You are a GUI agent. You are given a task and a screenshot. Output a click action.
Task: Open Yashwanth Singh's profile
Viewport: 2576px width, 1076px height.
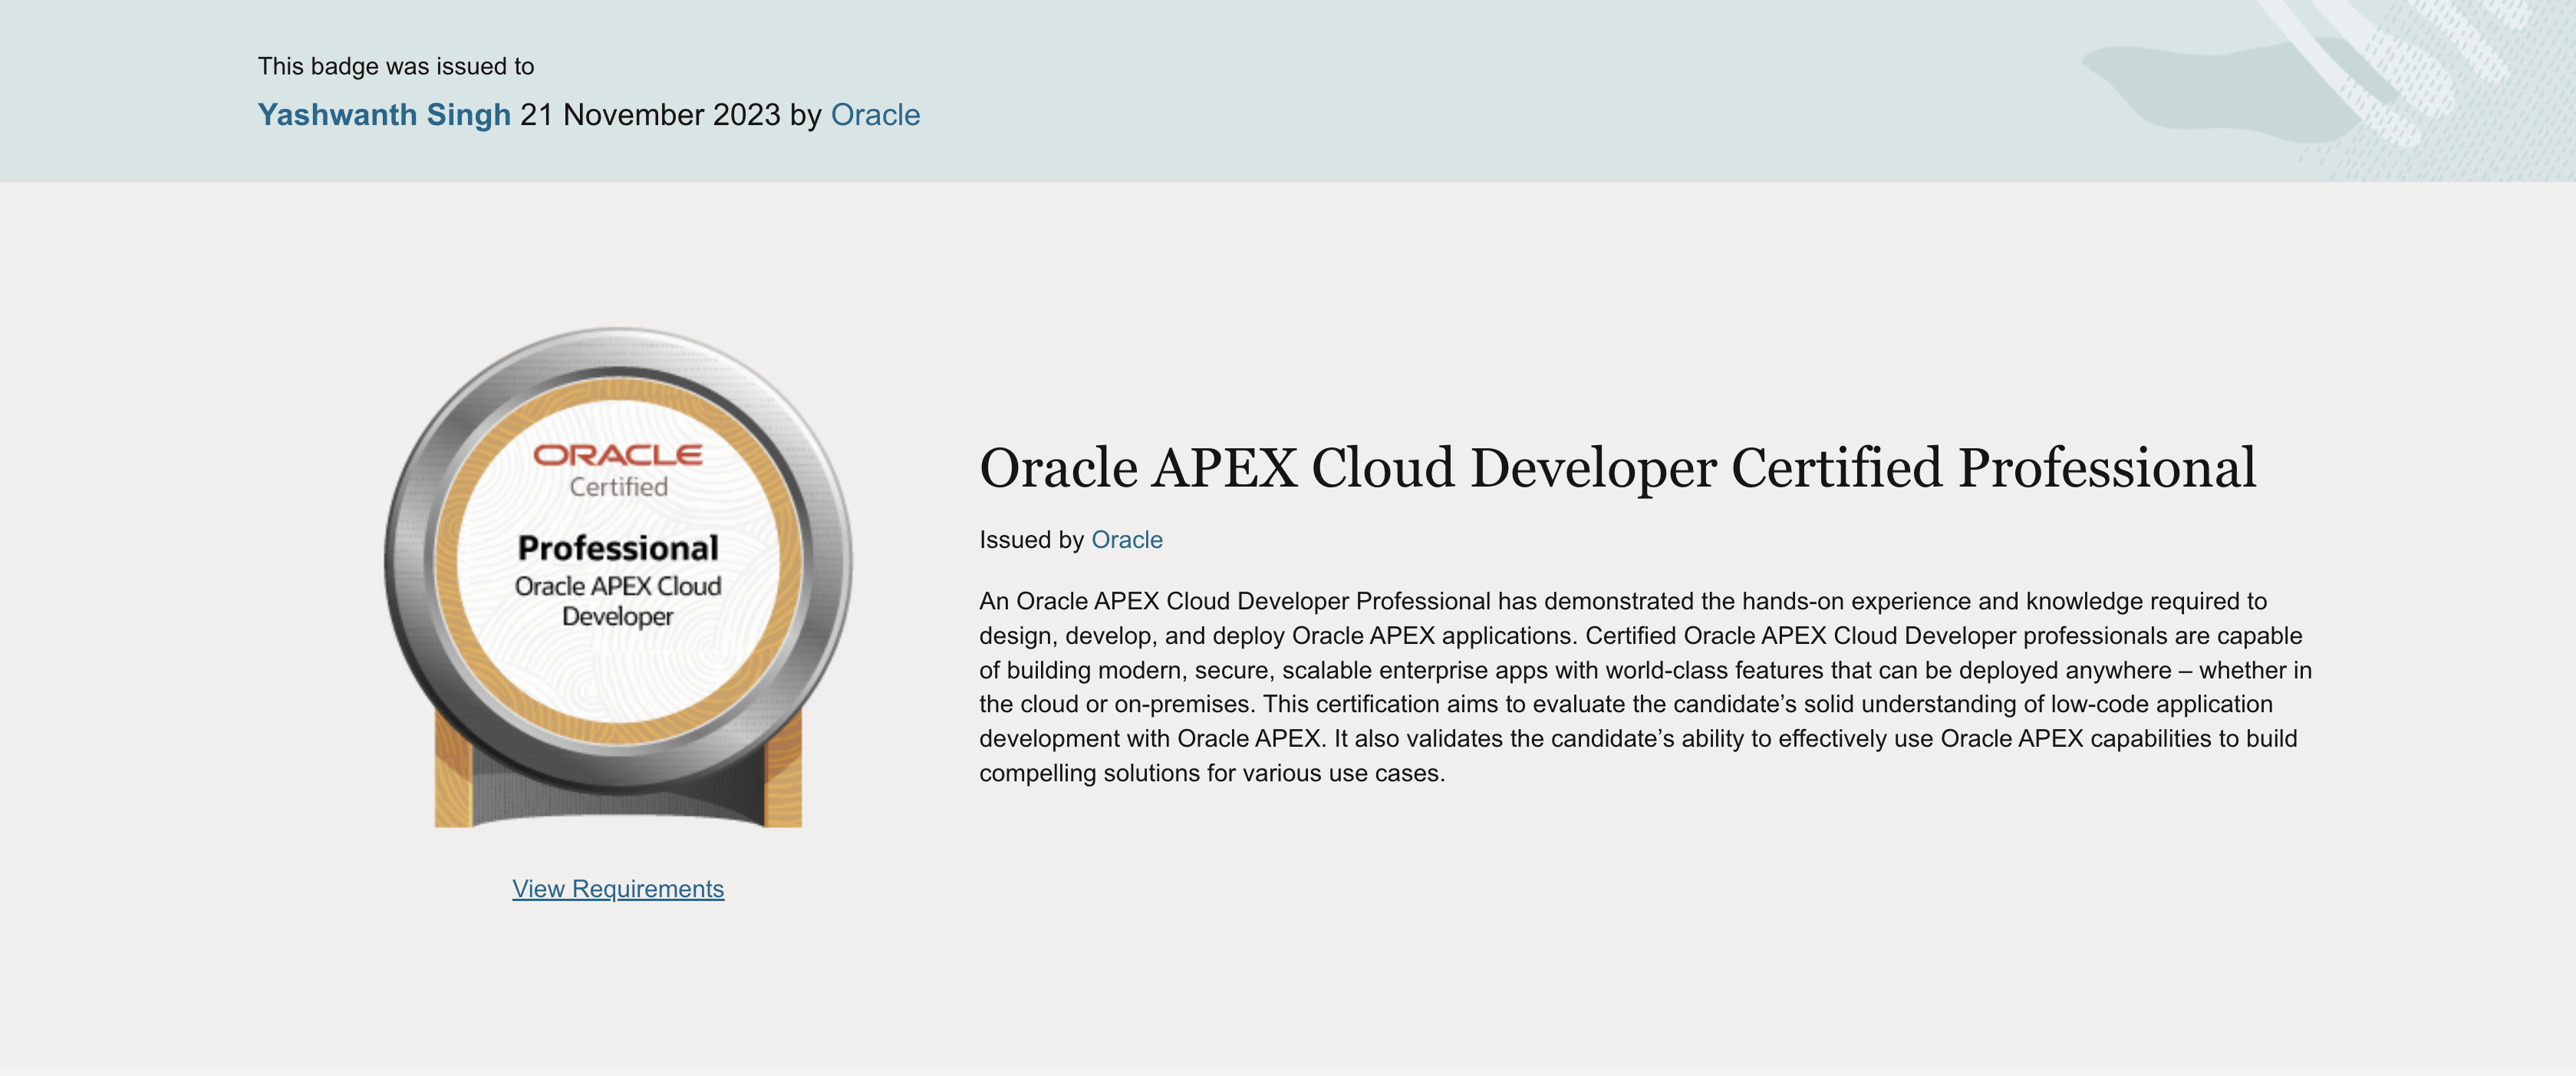pos(382,114)
